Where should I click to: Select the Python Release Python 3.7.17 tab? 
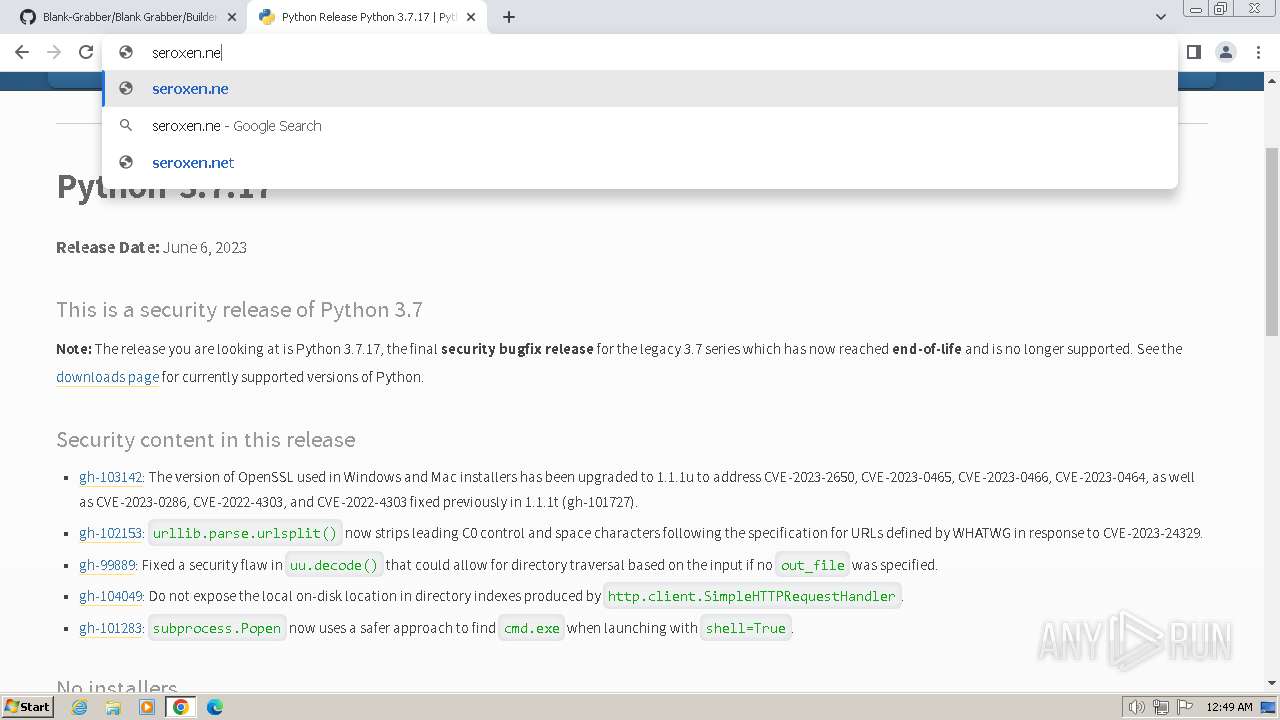(x=368, y=17)
